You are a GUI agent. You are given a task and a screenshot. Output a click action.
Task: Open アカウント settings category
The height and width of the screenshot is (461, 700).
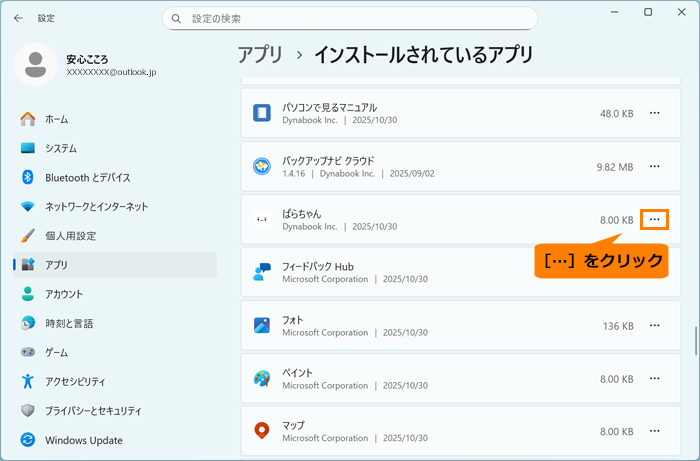[x=115, y=294]
